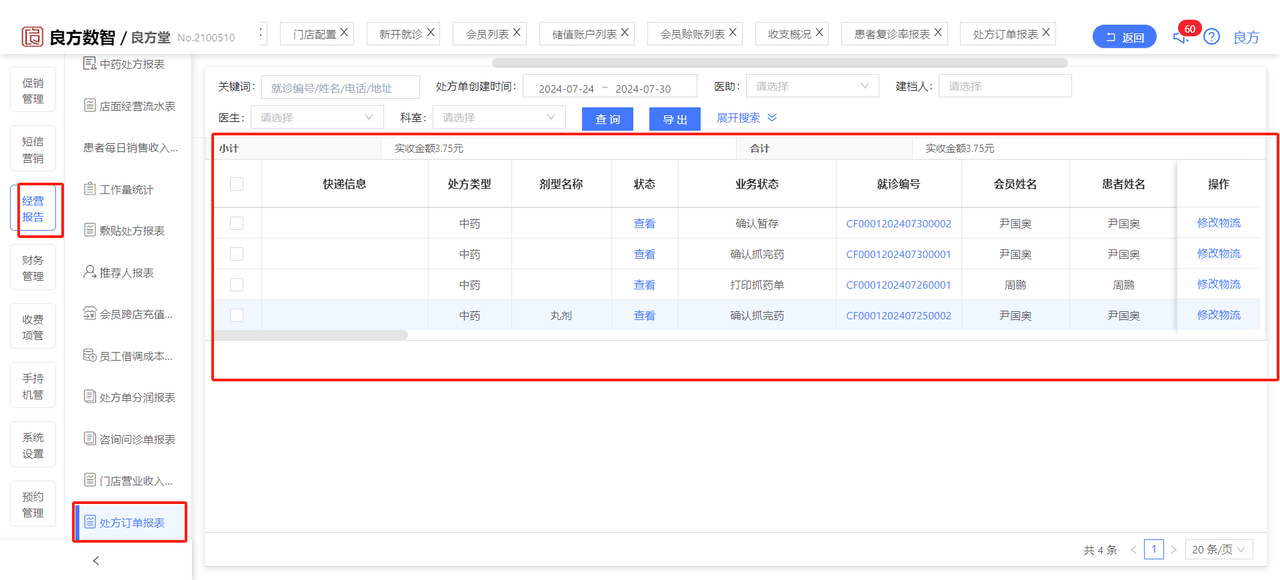Image resolution: width=1280 pixels, height=580 pixels.
Task: Click the 良方数智 logo icon
Action: click(x=33, y=37)
